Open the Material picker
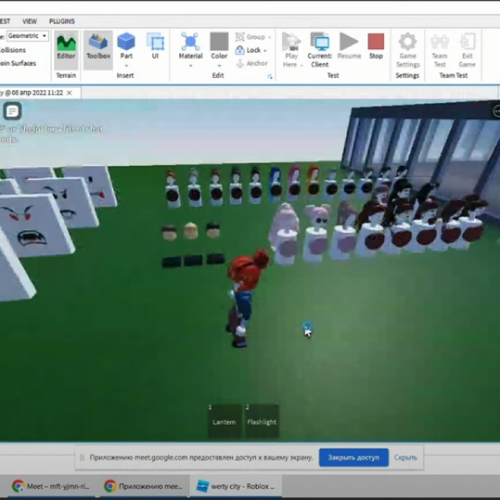Screen dimensions: 500x500 point(190,46)
